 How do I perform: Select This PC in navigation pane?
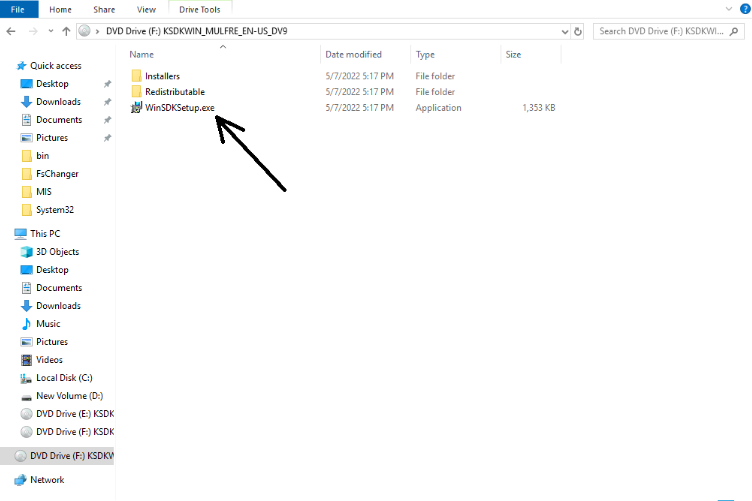click(x=45, y=233)
